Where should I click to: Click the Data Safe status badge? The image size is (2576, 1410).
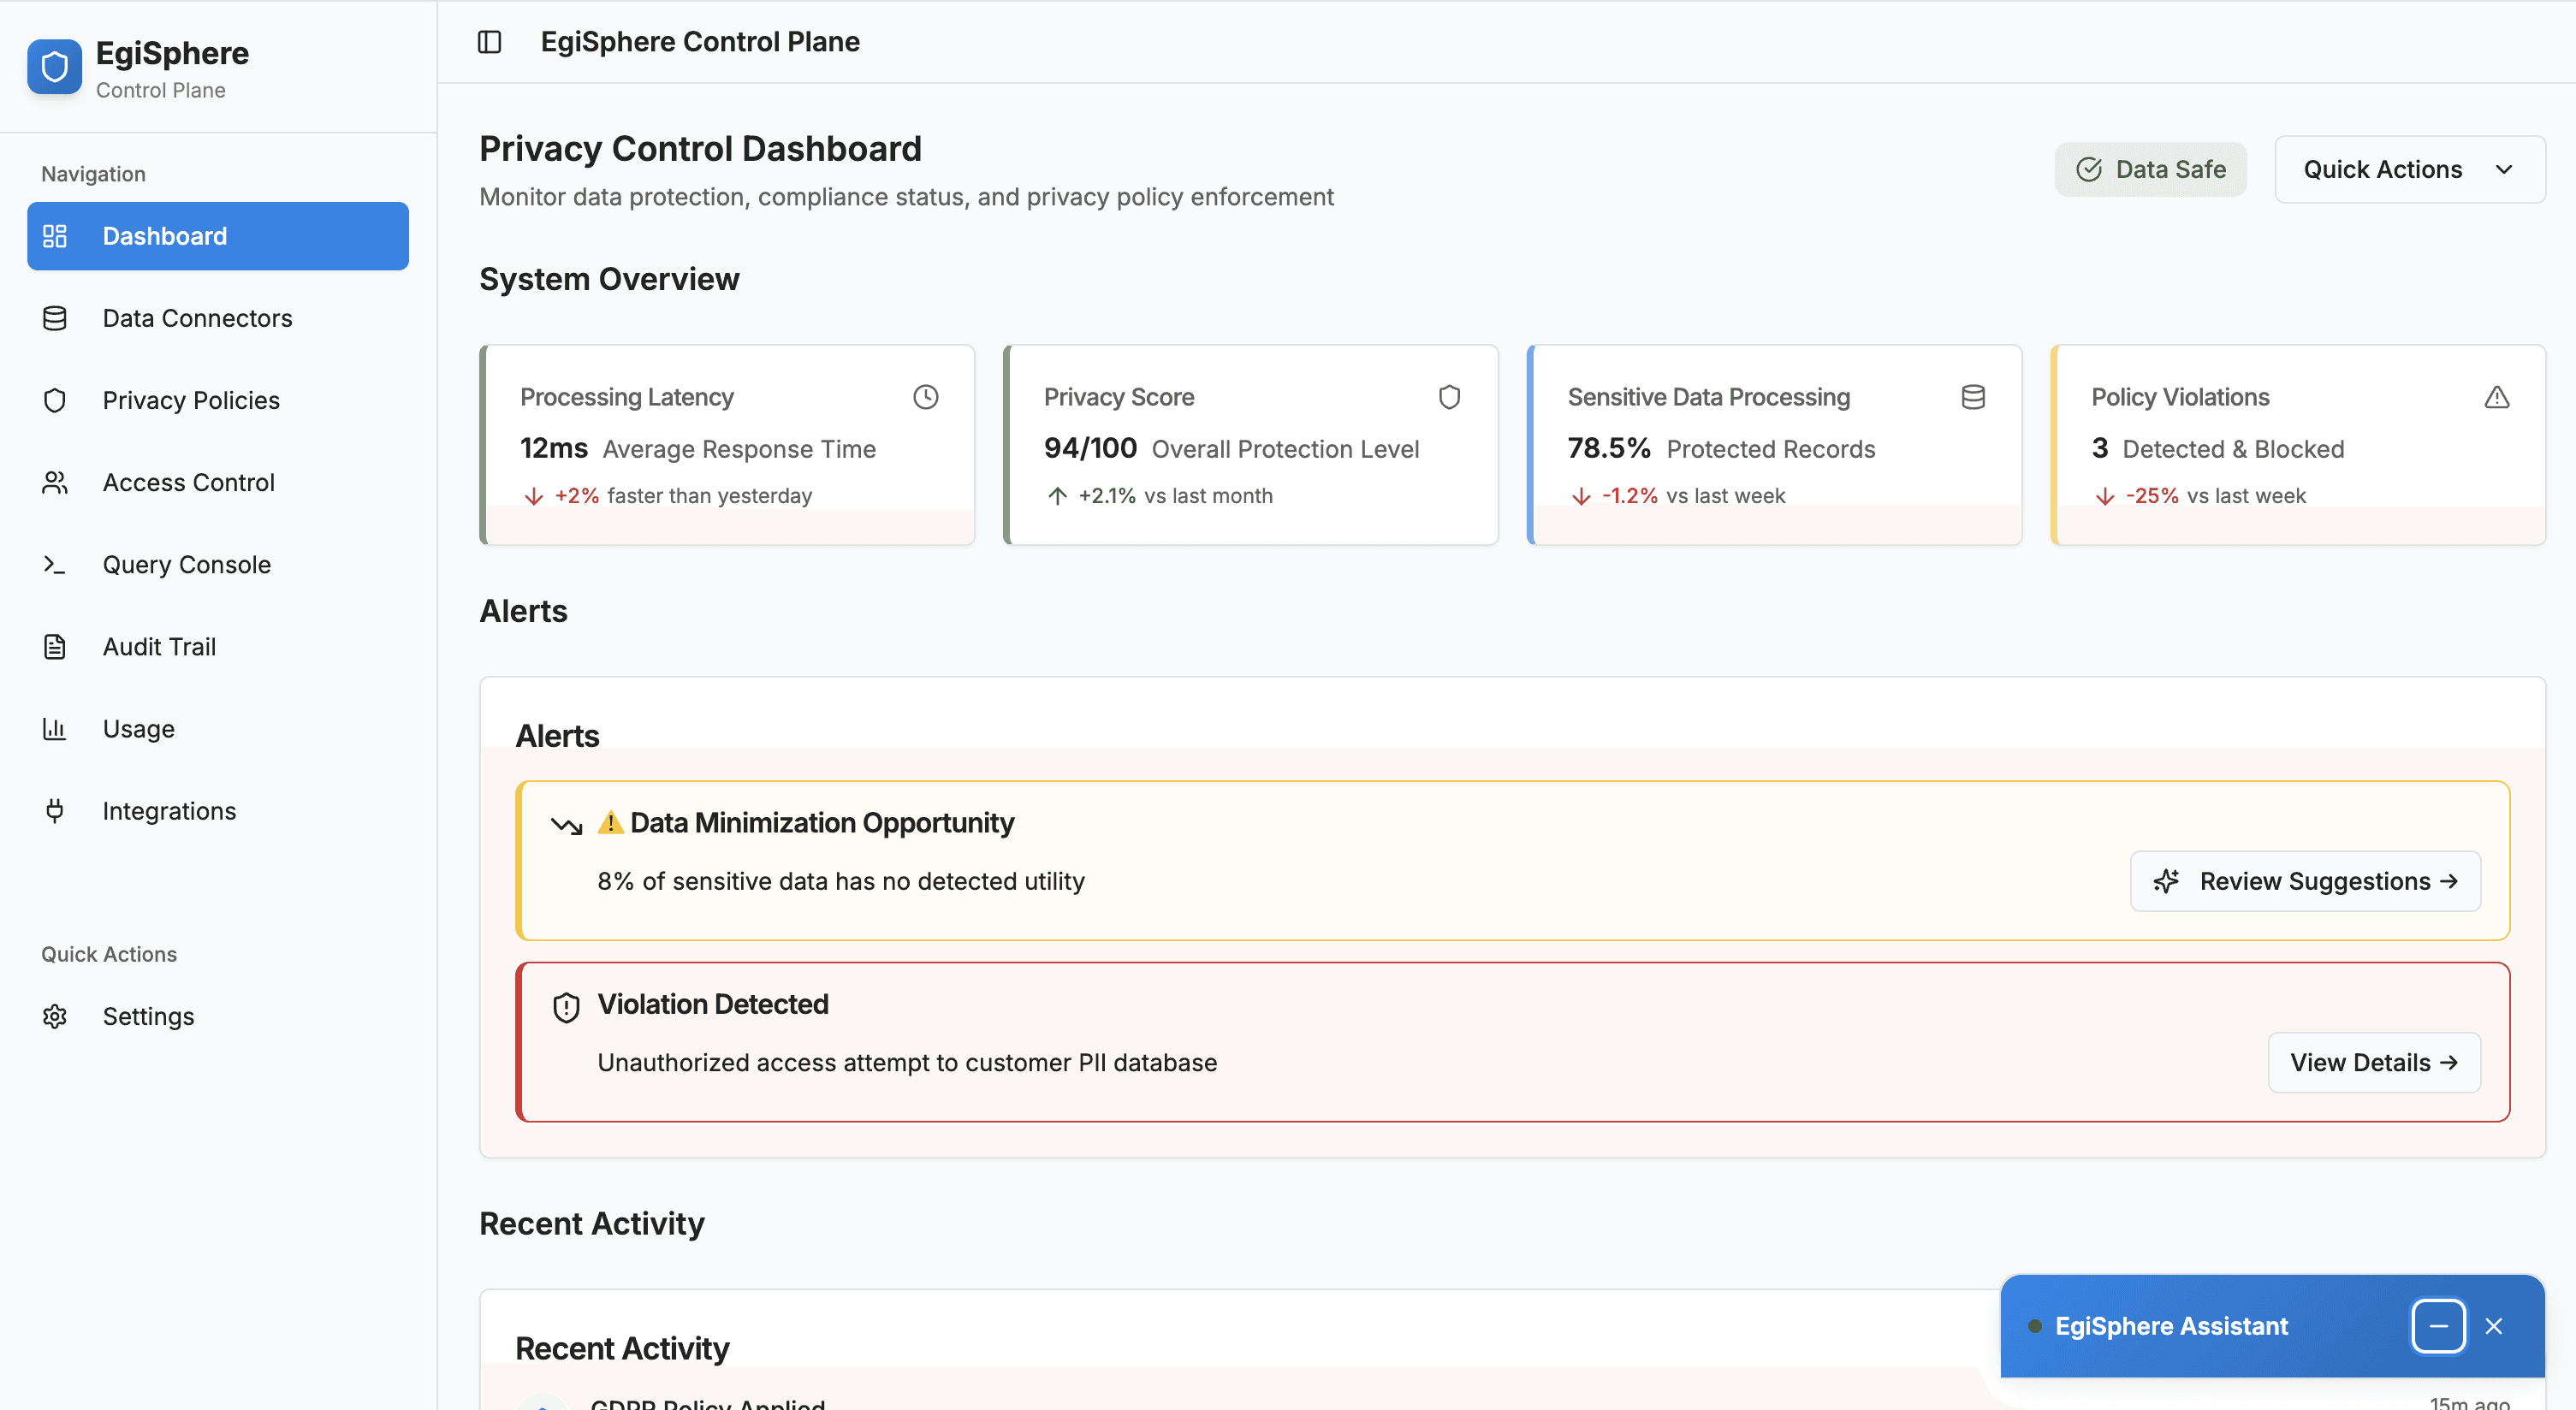2150,169
